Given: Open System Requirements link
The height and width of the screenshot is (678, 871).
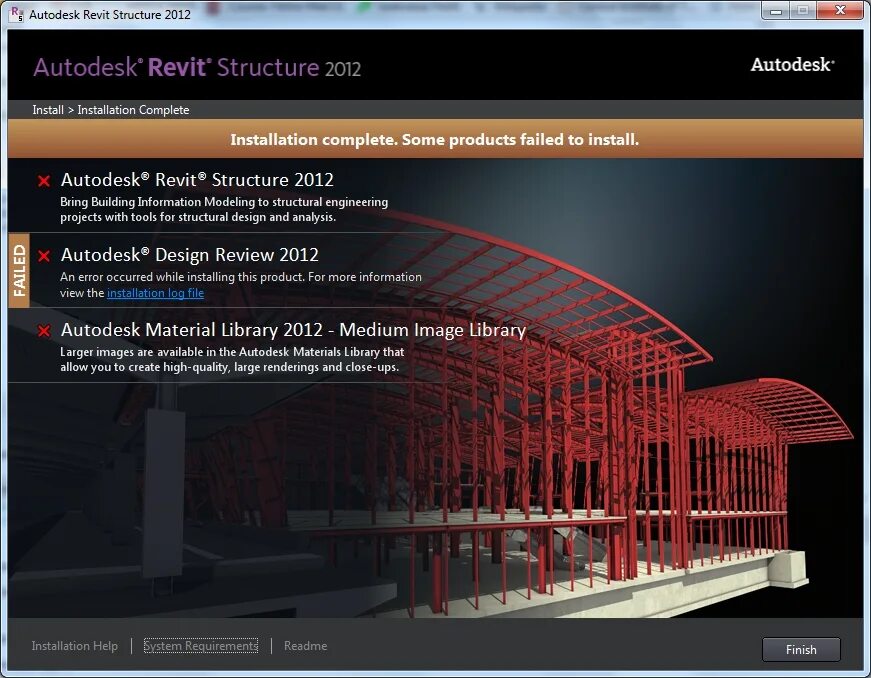Looking at the screenshot, I should click(x=201, y=646).
